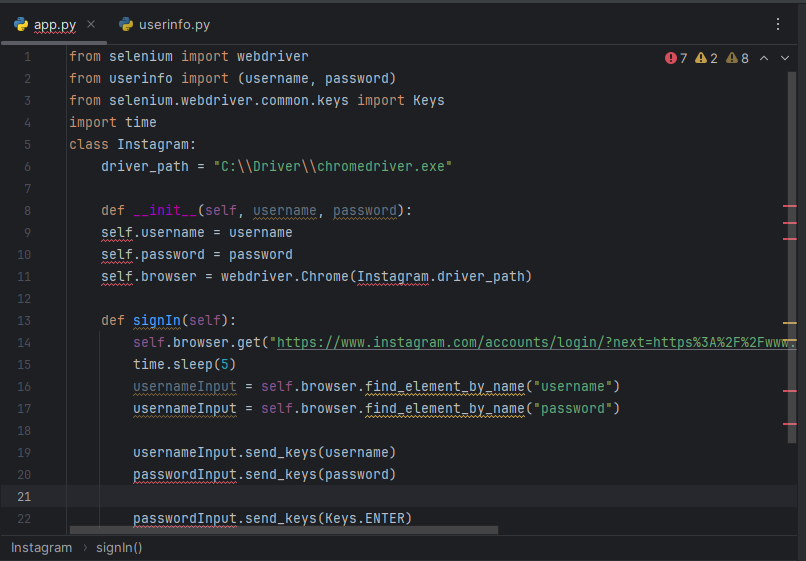
Task: Click the topmost red error stripe mark
Action: pyautogui.click(x=789, y=206)
